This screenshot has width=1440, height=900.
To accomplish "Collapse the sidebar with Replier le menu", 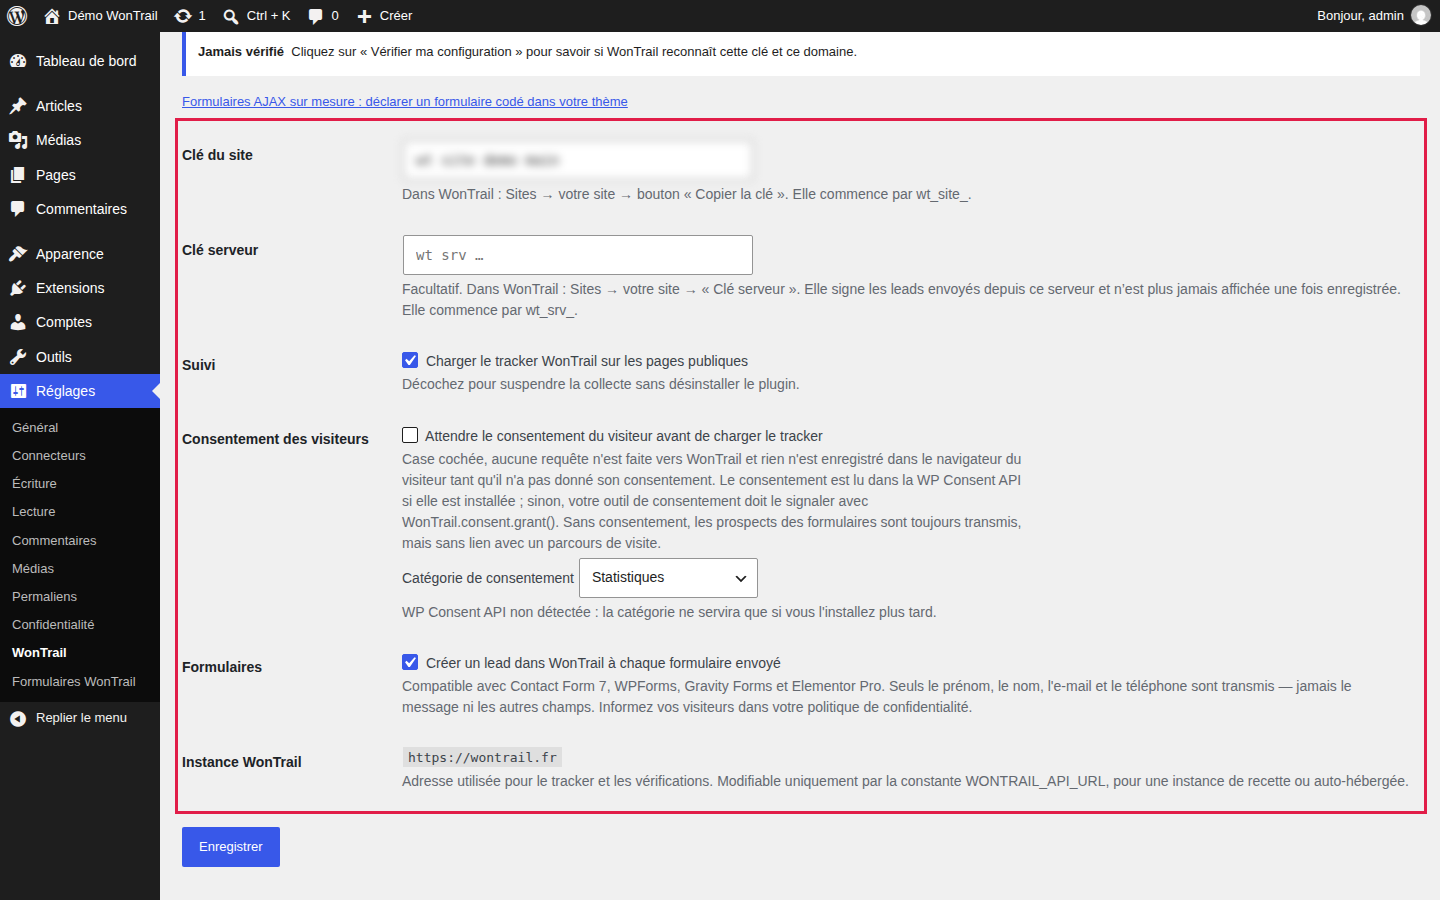I will click(80, 718).
